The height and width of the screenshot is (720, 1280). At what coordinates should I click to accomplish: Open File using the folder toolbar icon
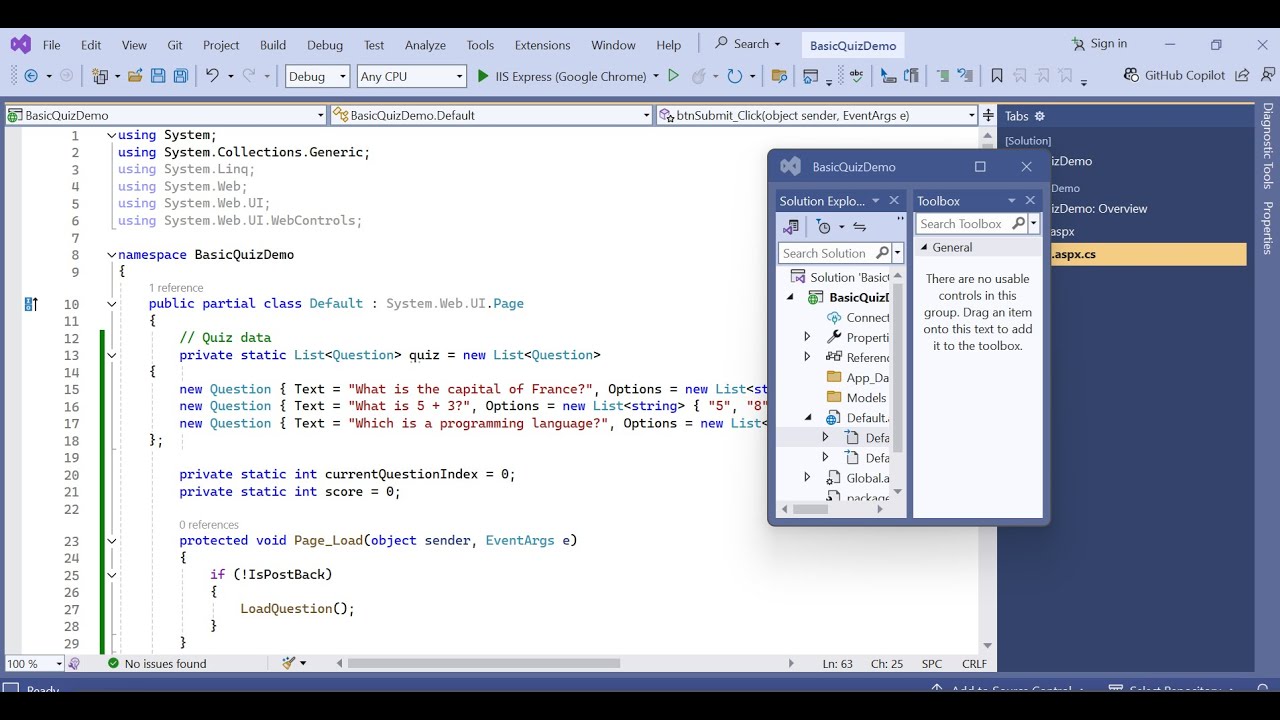click(134, 76)
